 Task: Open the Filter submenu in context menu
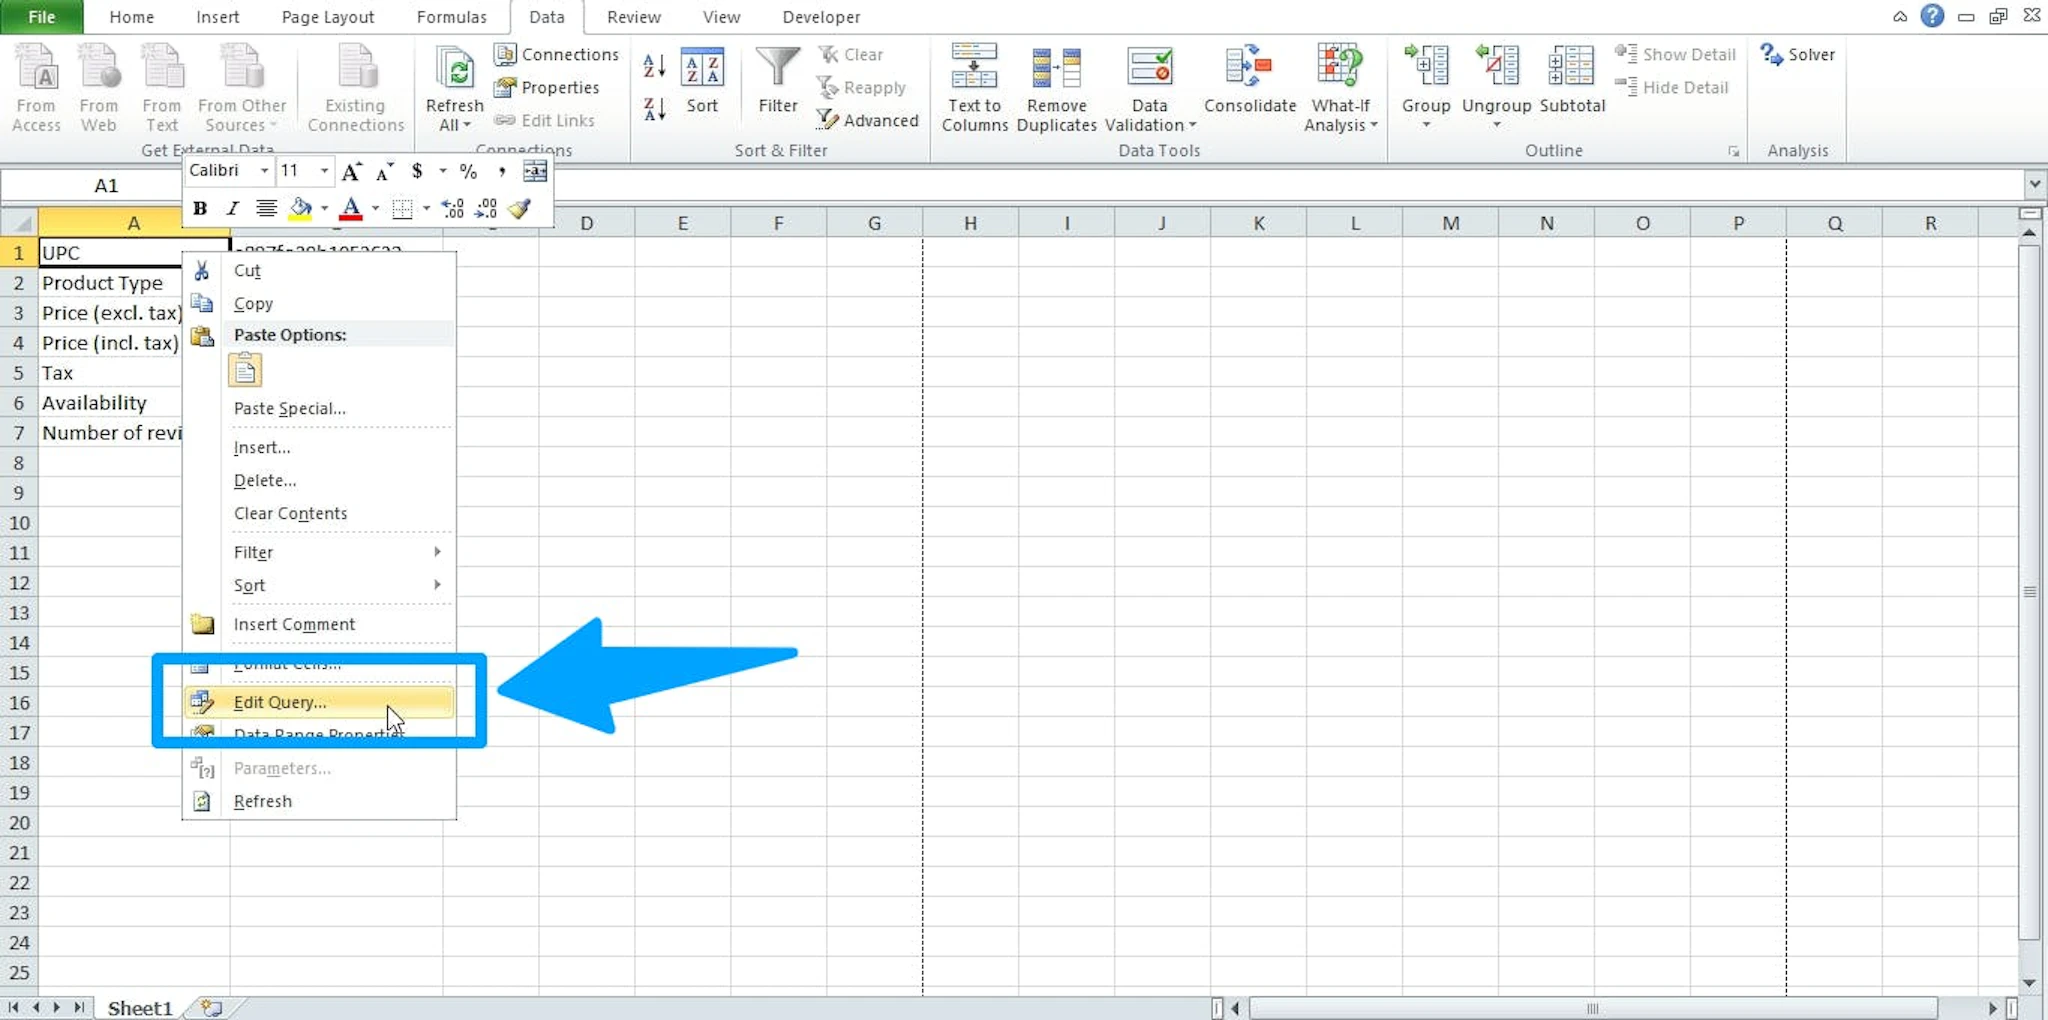pyautogui.click(x=319, y=552)
